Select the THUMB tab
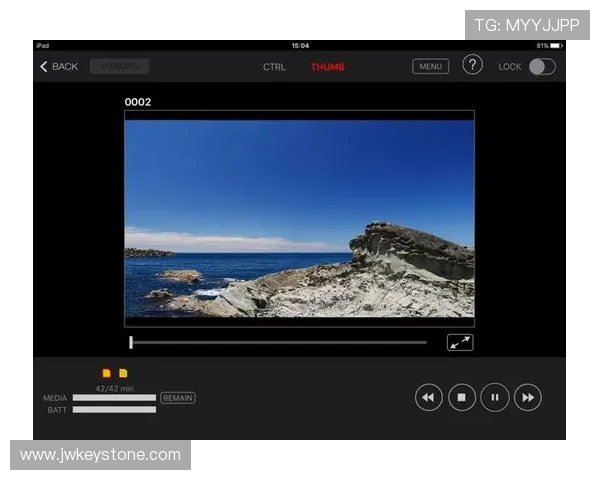 tap(327, 67)
